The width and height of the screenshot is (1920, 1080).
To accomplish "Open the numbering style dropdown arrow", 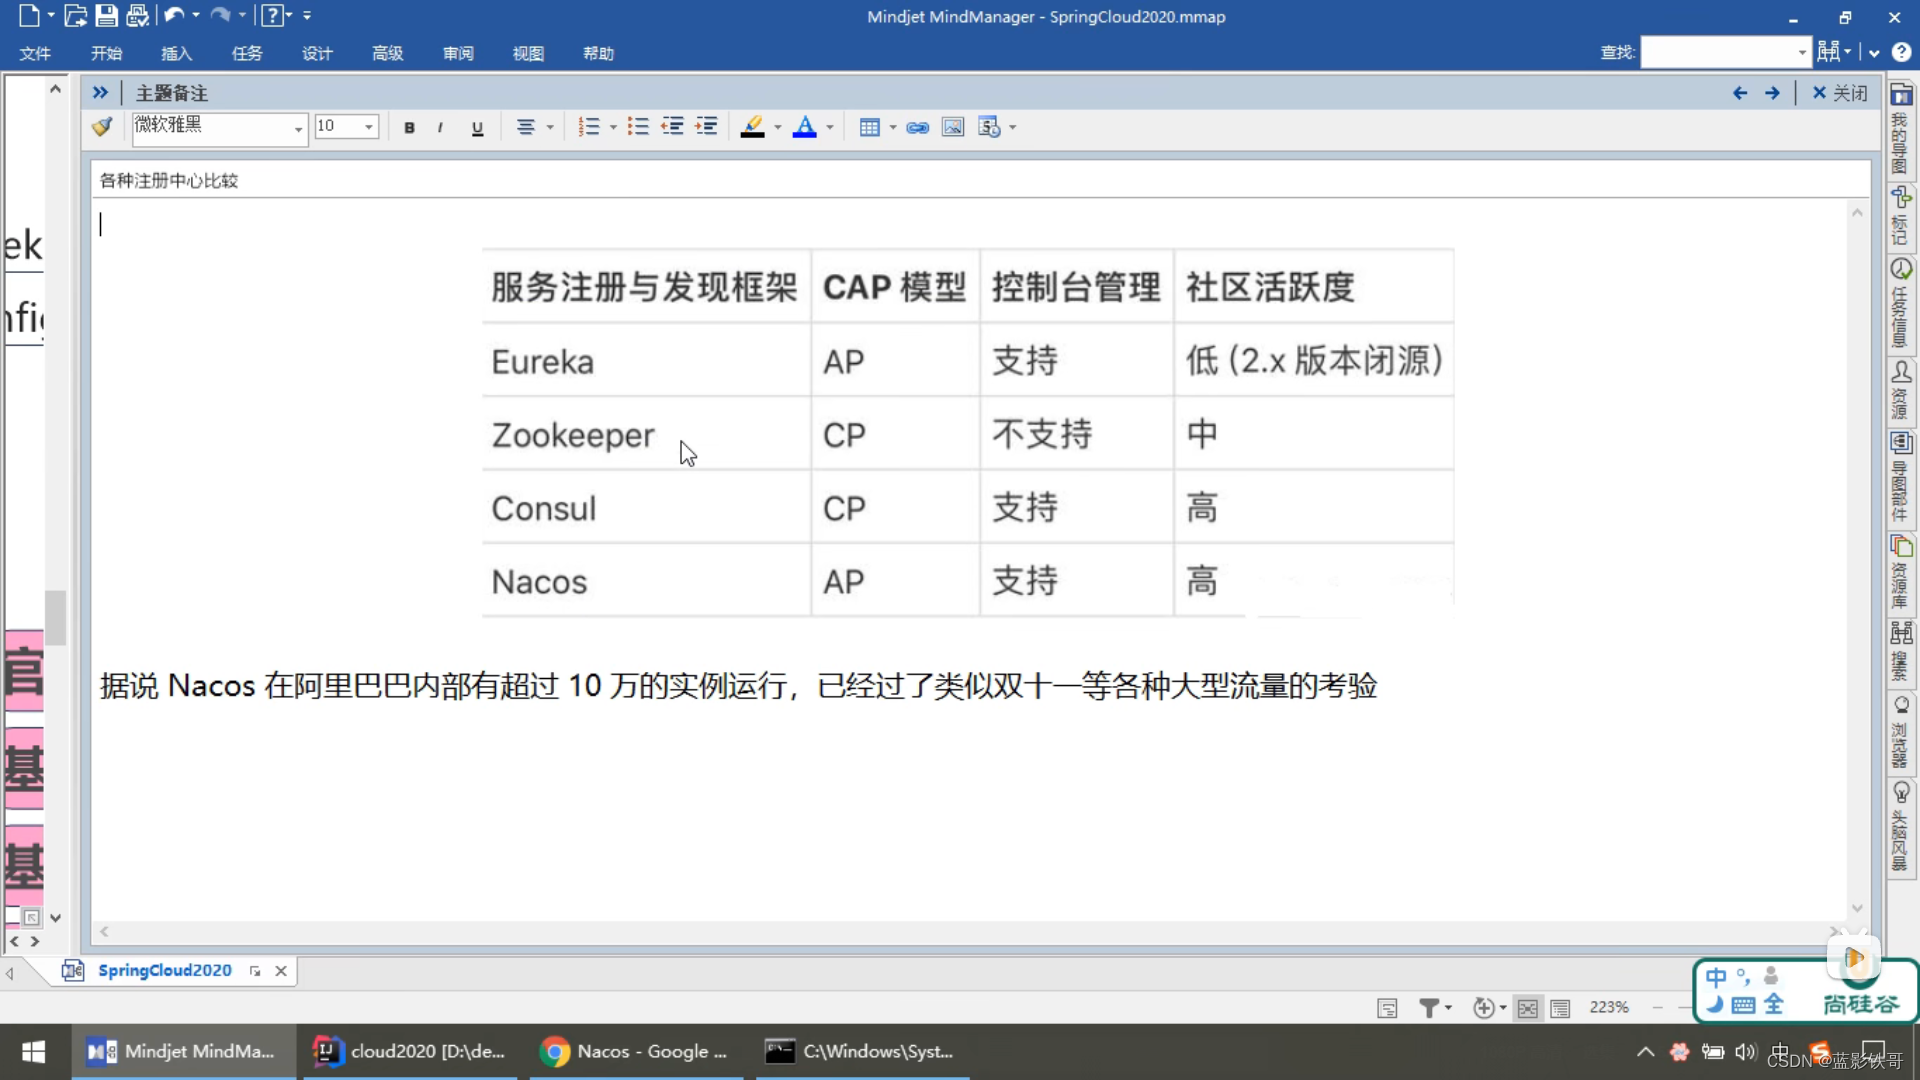I will [613, 127].
